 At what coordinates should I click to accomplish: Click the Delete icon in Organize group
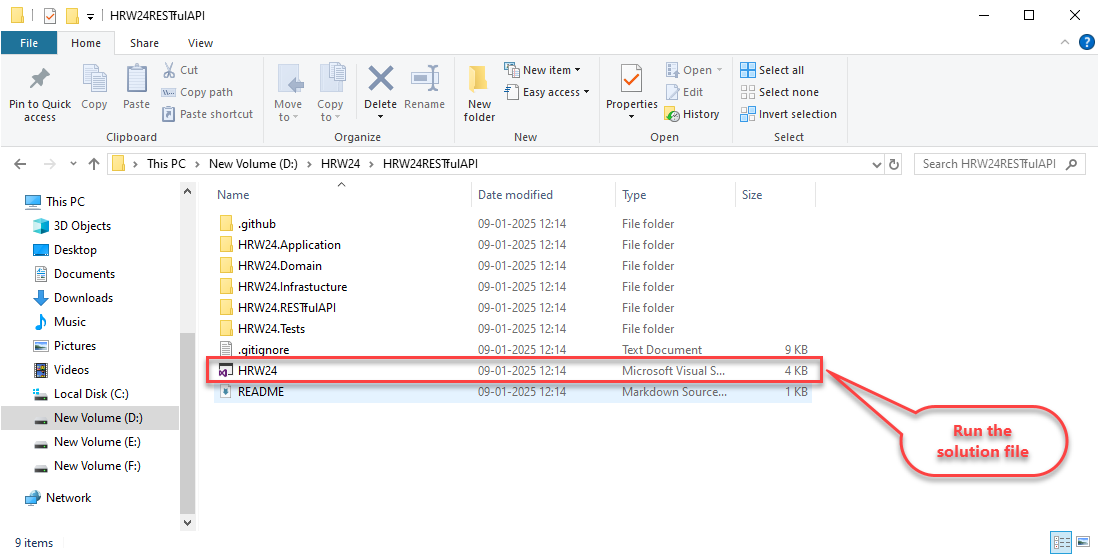tap(380, 80)
